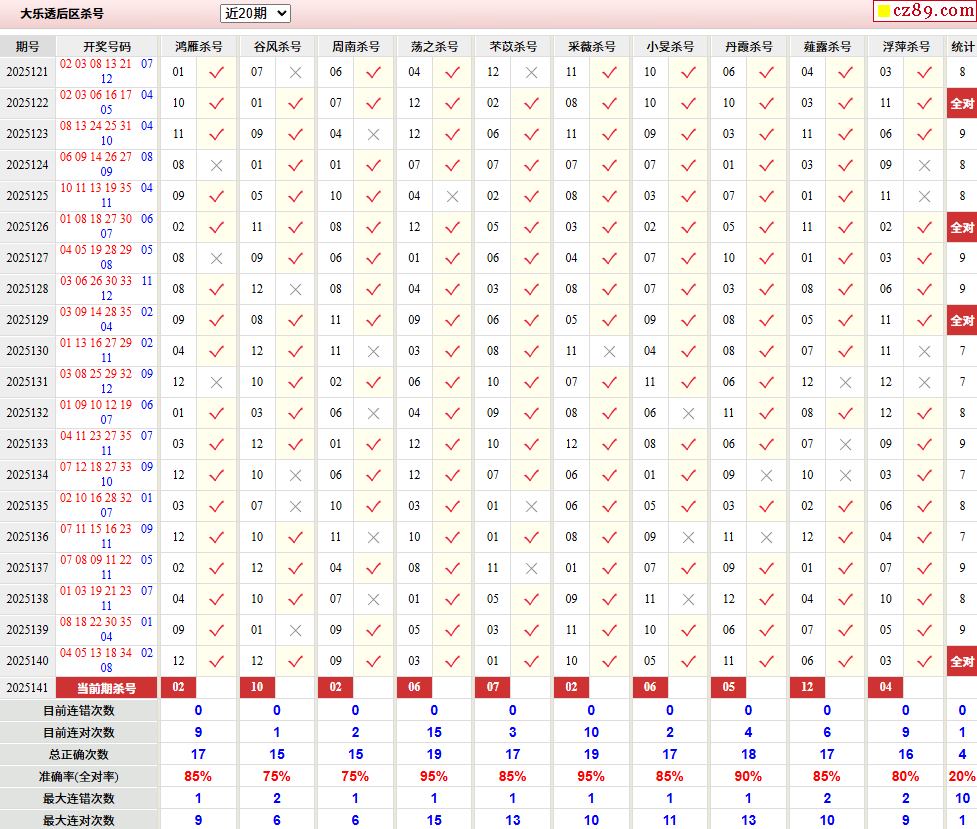Click the cross mark for 鸿雁杀号 in row 2025124

coord(216,165)
